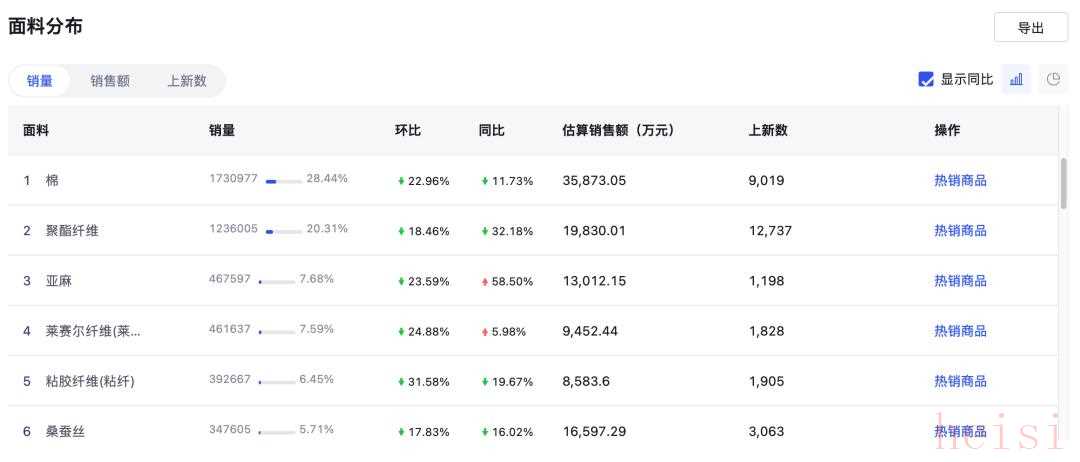Click the 估算销售额 column header

point(618,130)
